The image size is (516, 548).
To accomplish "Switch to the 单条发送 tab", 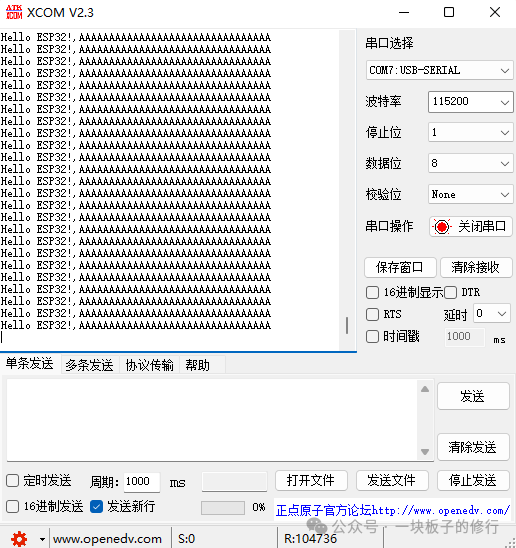I will tap(30, 363).
